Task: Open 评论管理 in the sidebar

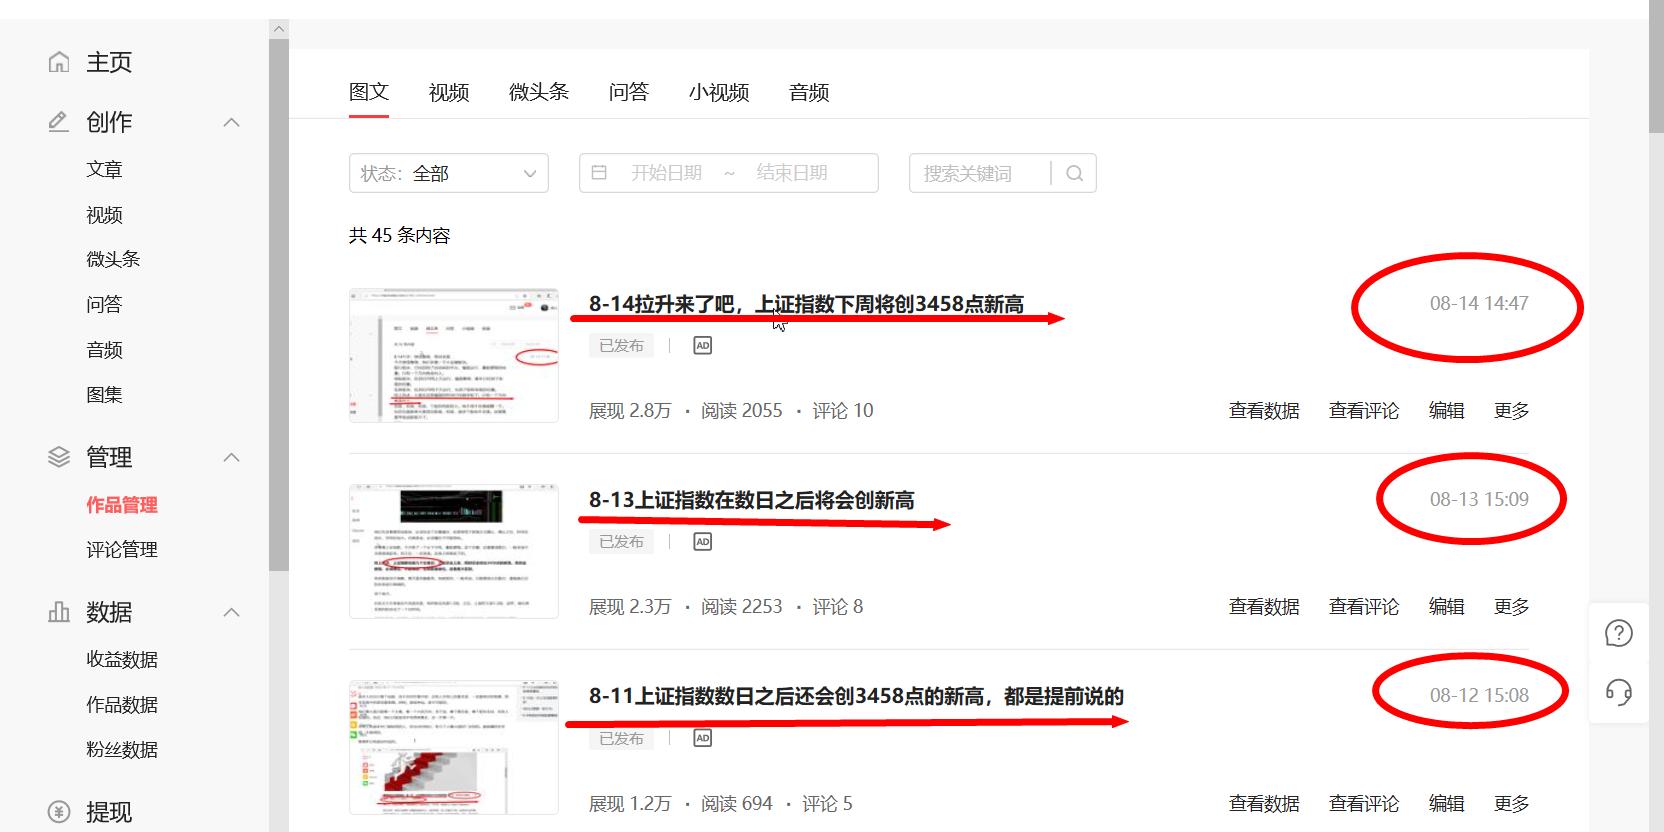Action: tap(122, 550)
